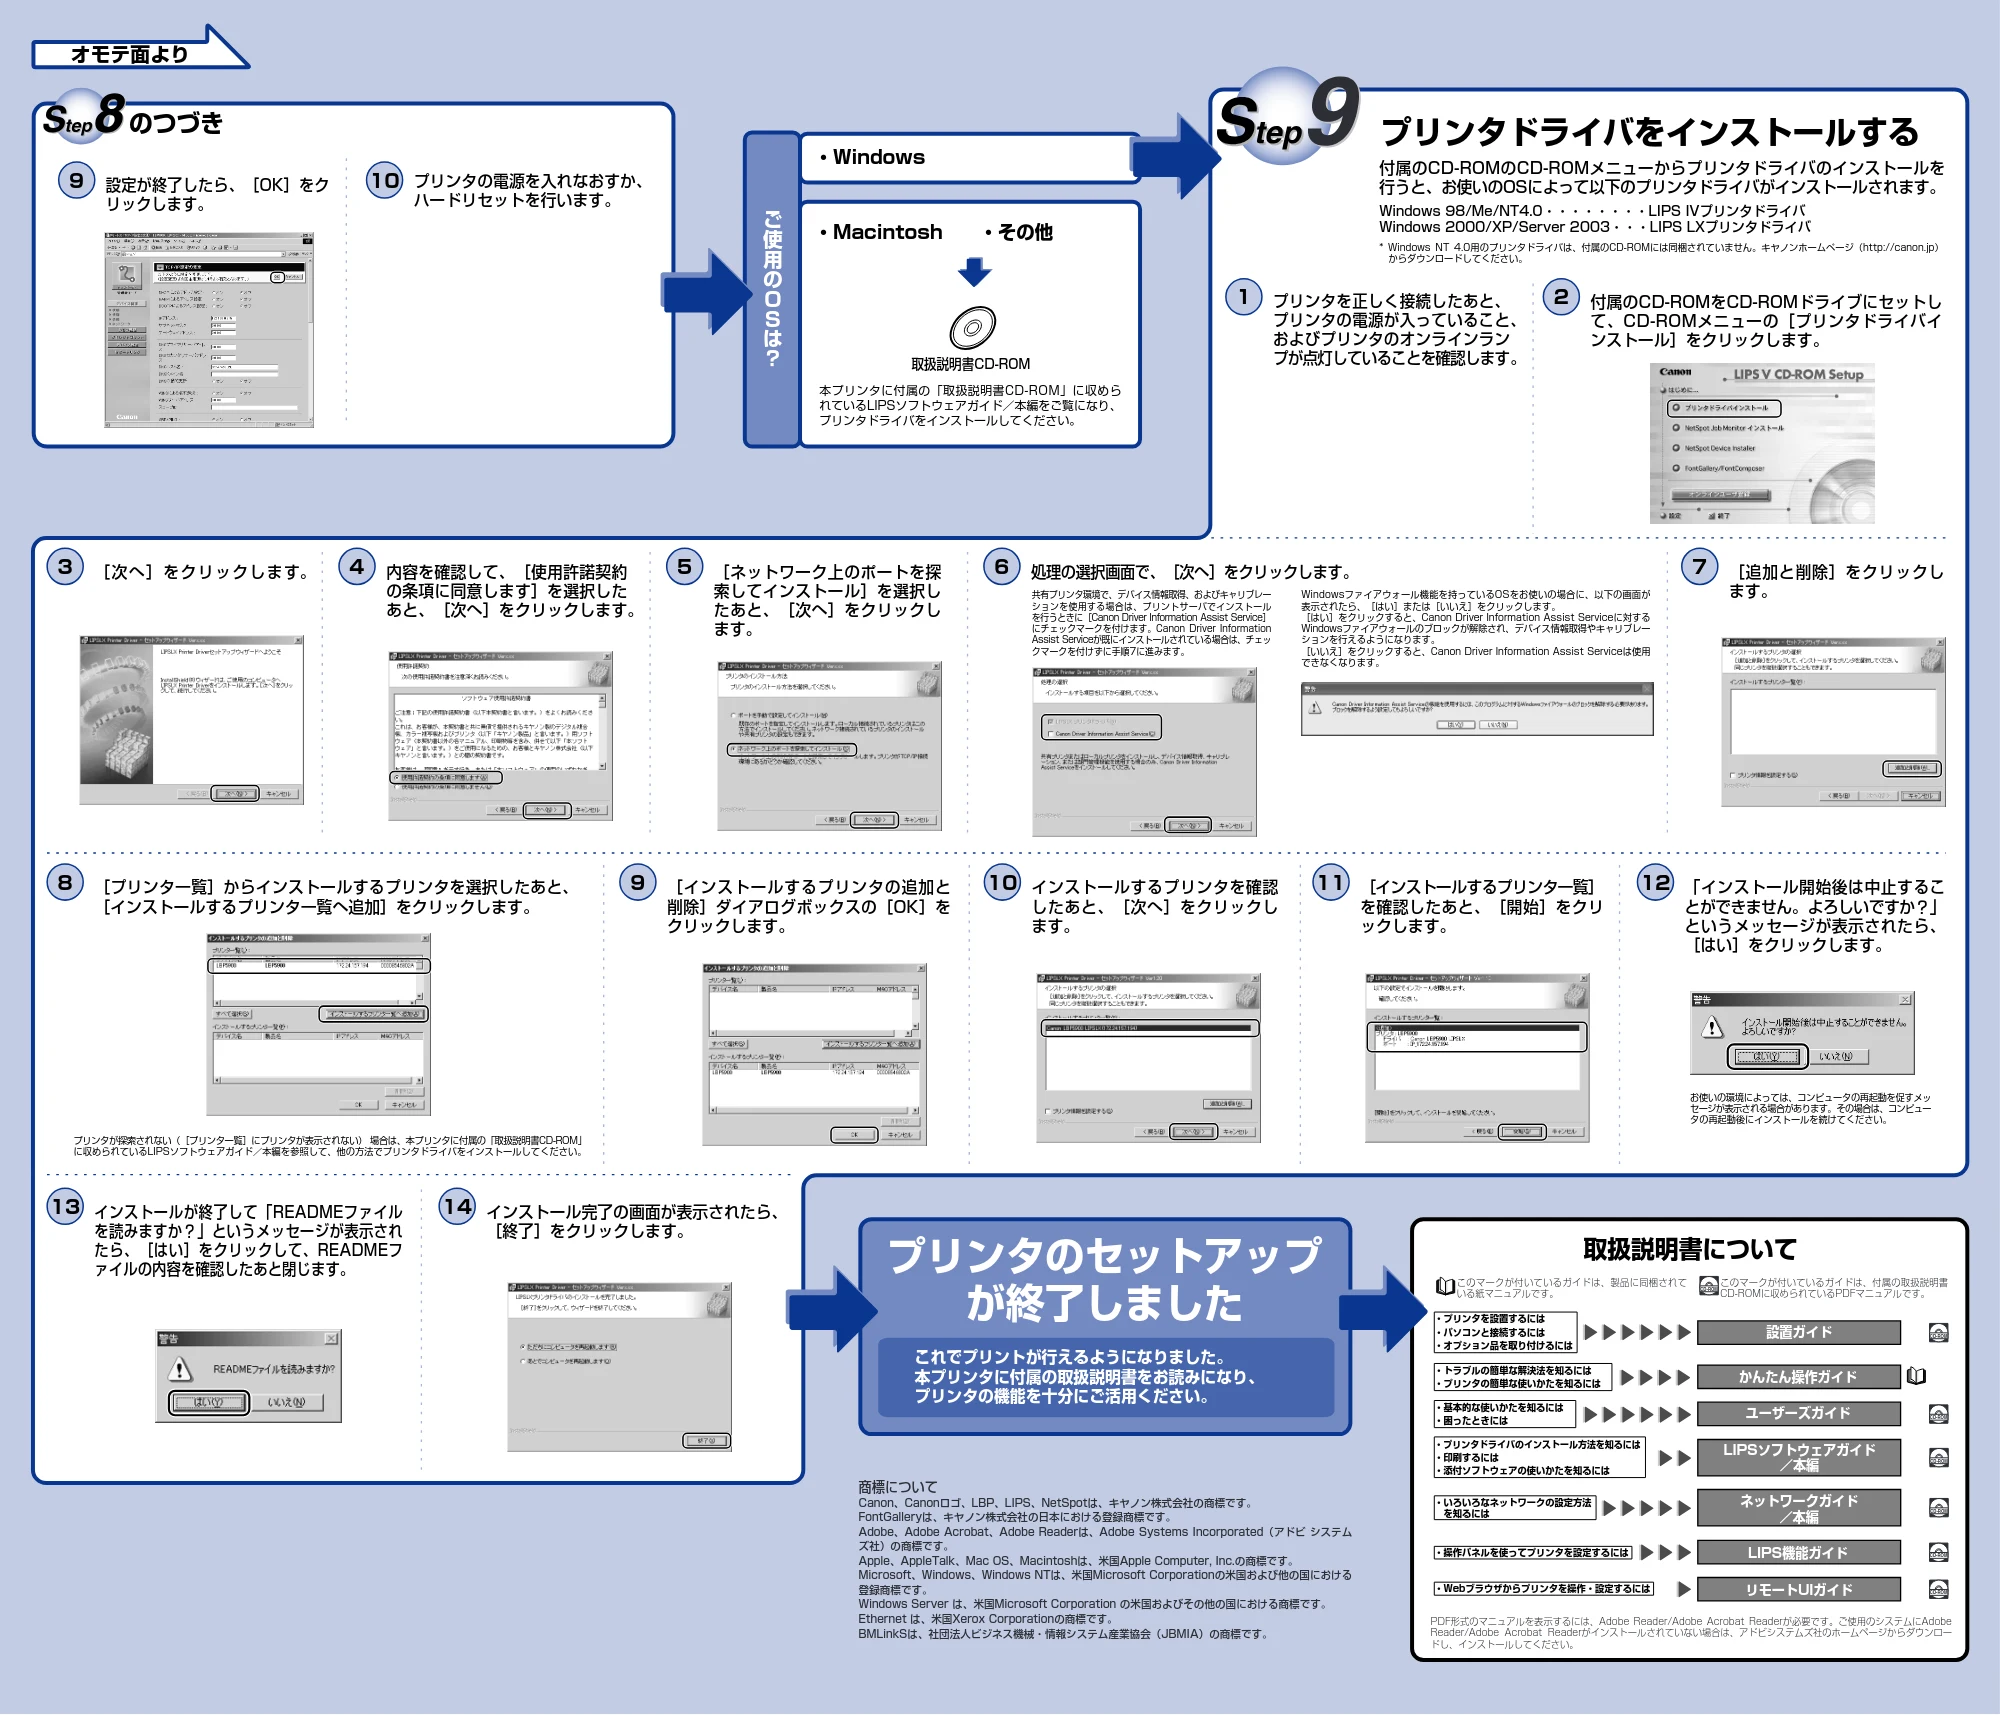This screenshot has width=2000, height=1715.
Task: Click はい(Y) in the install-start 警告 dialog
Action: coord(1768,1056)
